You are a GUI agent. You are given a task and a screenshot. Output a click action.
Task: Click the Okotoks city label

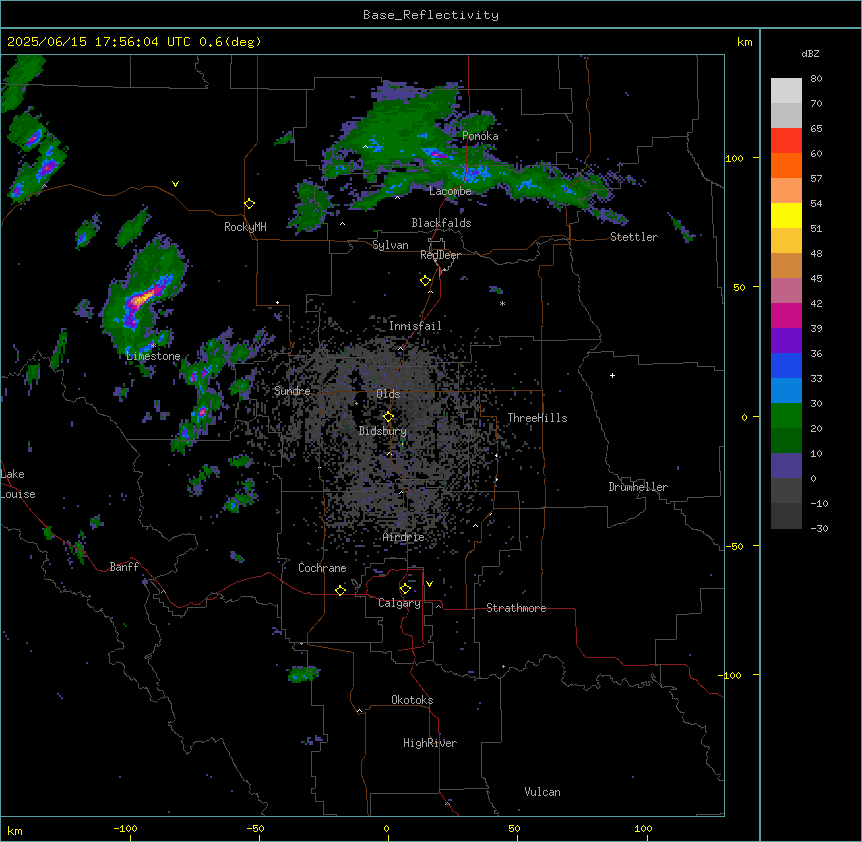tap(412, 700)
